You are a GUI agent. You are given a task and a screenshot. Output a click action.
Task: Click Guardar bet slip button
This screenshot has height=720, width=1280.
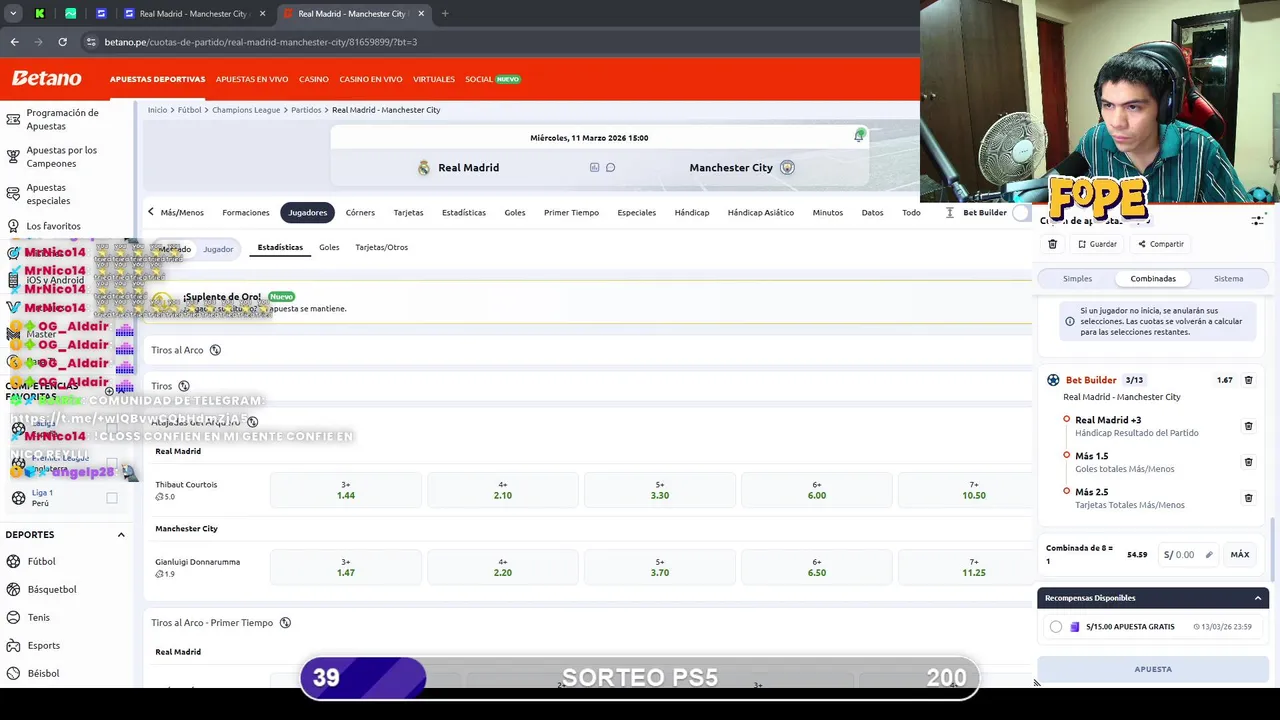pos(1097,244)
